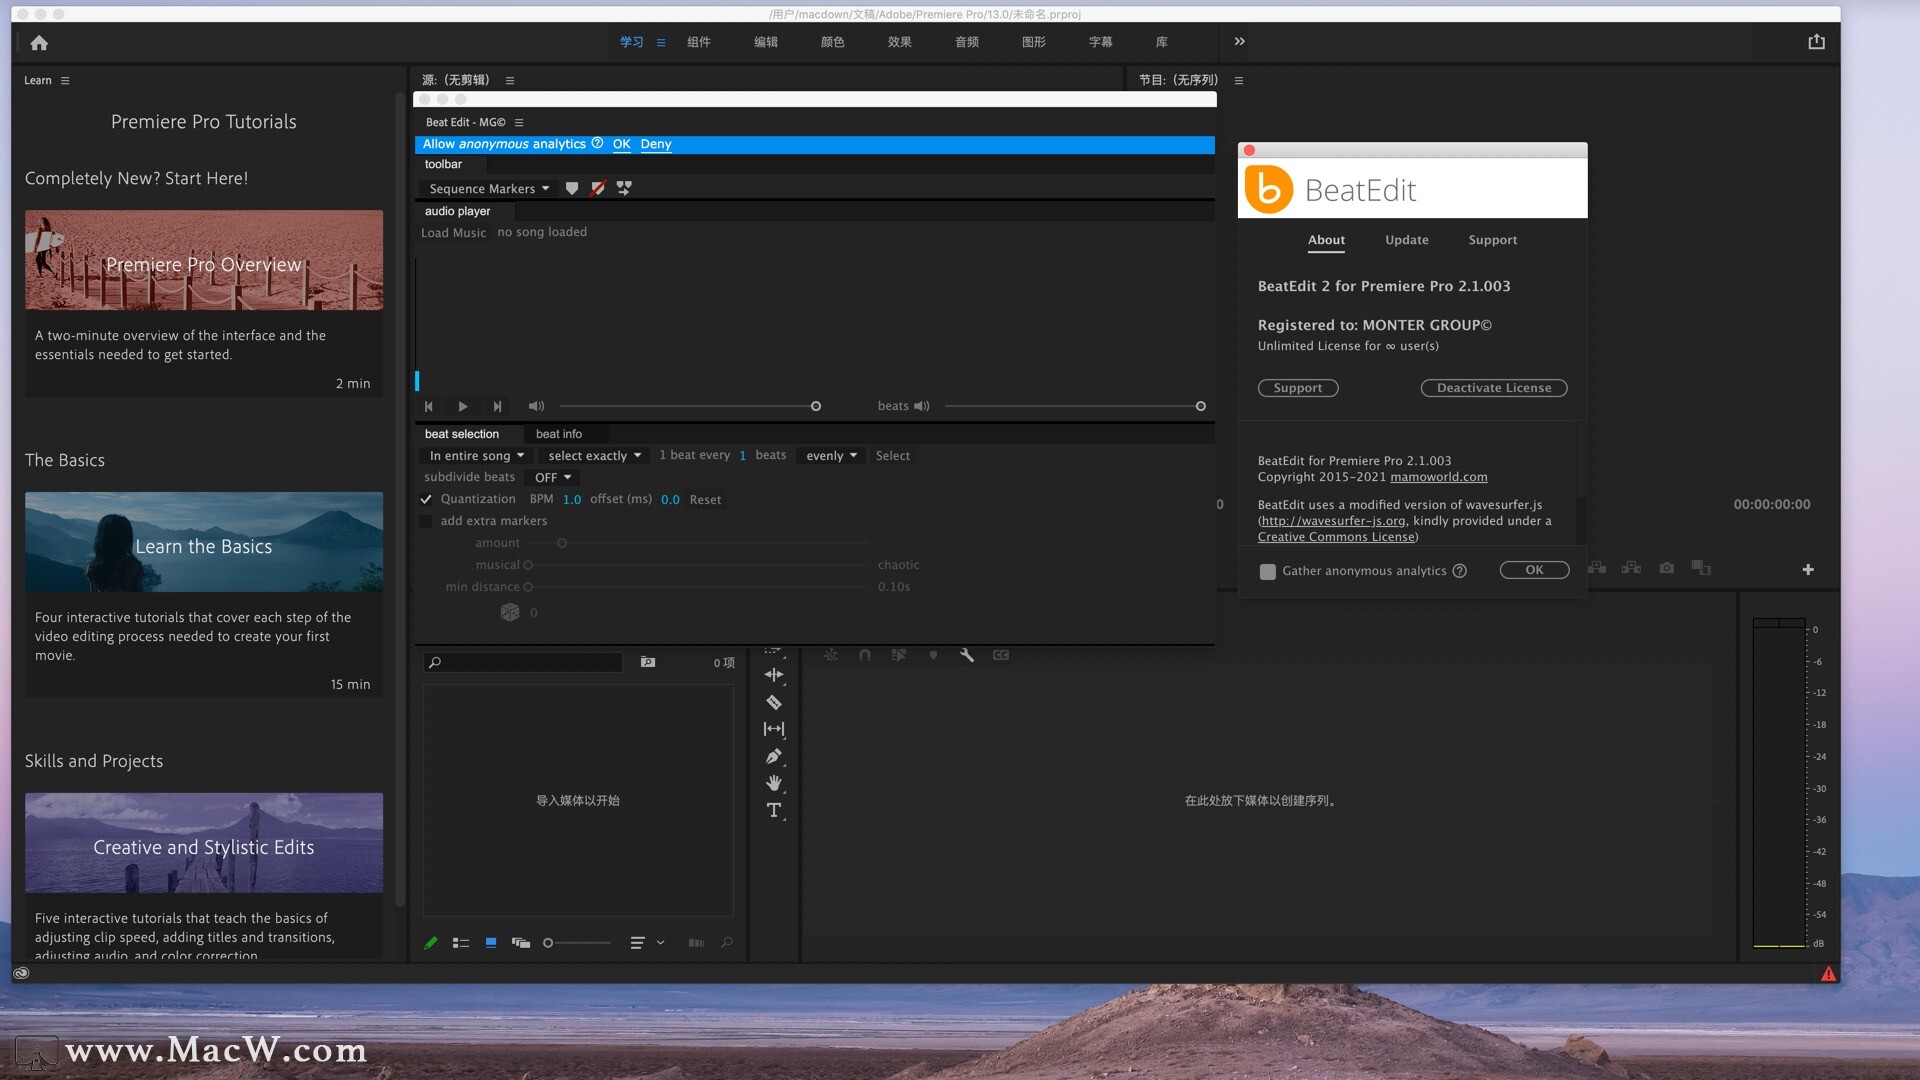The image size is (1920, 1080).
Task: Select the Hand tool
Action: tap(773, 783)
